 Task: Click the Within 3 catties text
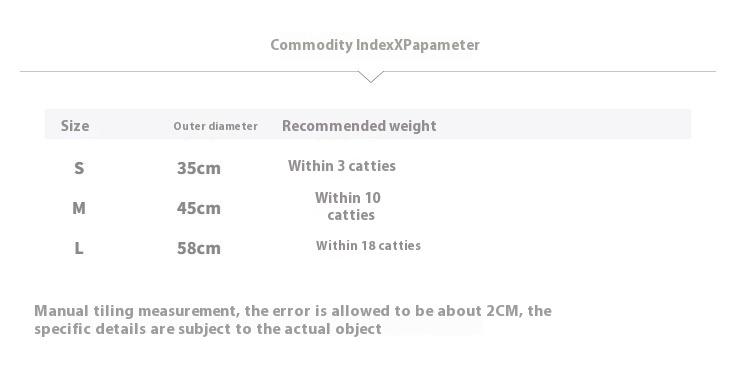342,166
